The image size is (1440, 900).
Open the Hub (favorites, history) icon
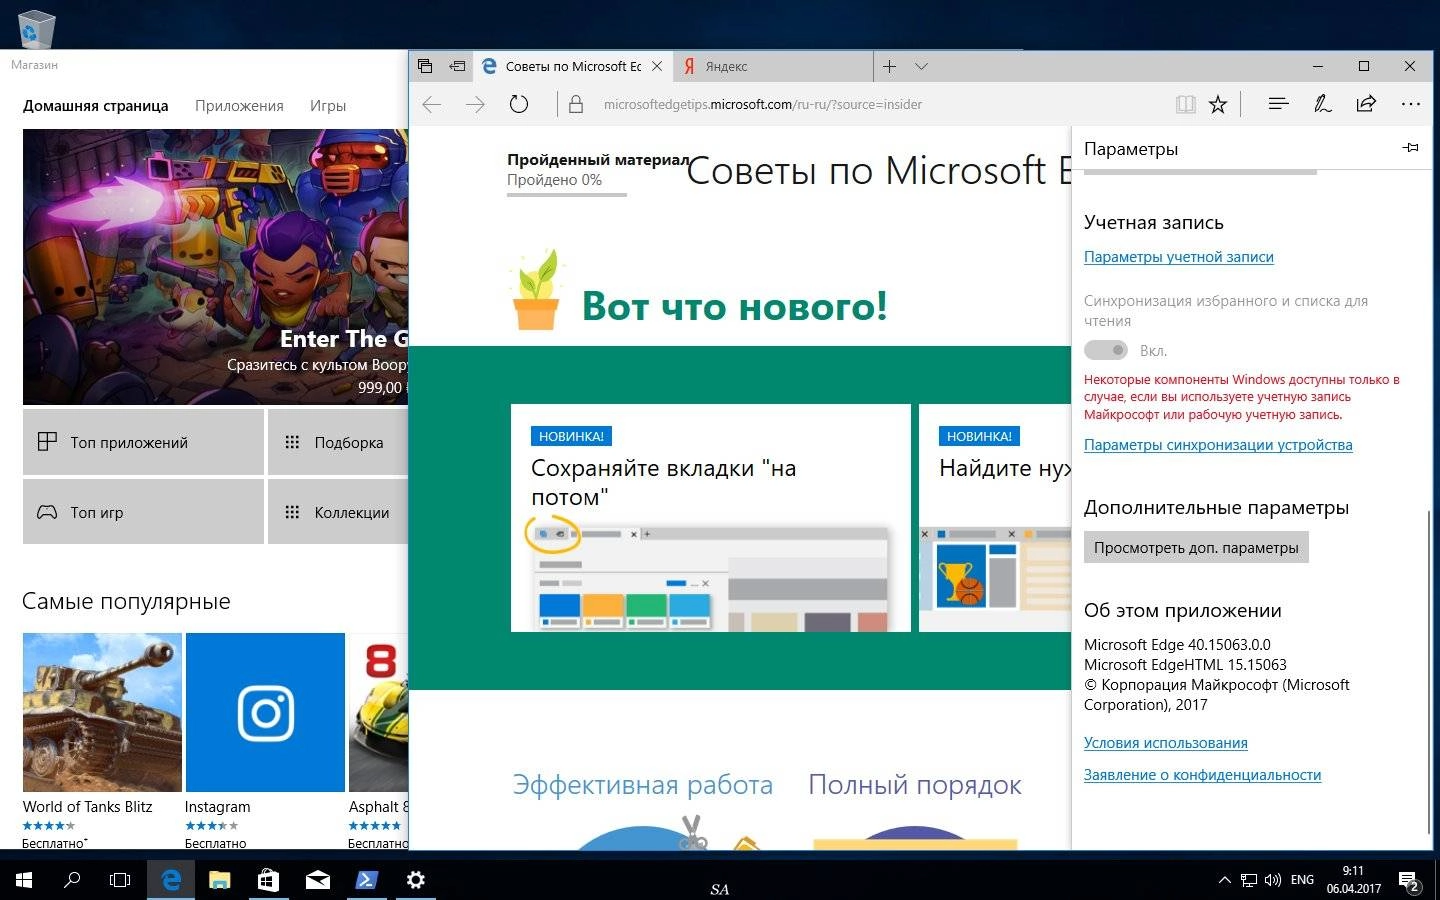(x=1278, y=104)
